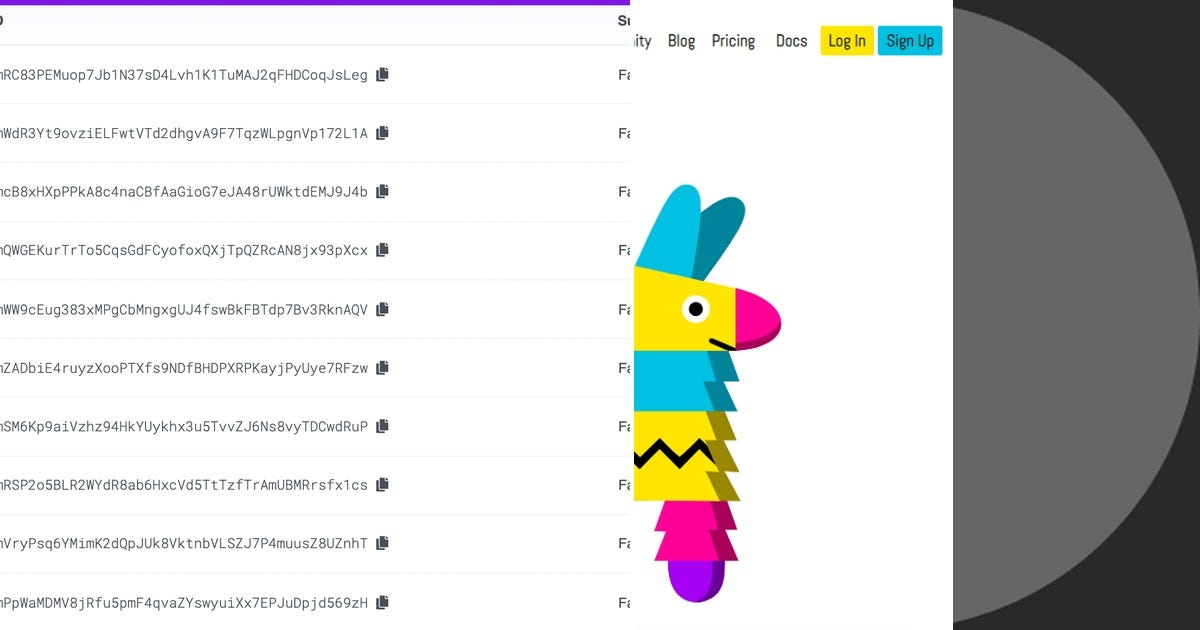The width and height of the screenshot is (1200, 630).
Task: Copy the key ending in PyUye7RFzw
Action: tap(381, 367)
